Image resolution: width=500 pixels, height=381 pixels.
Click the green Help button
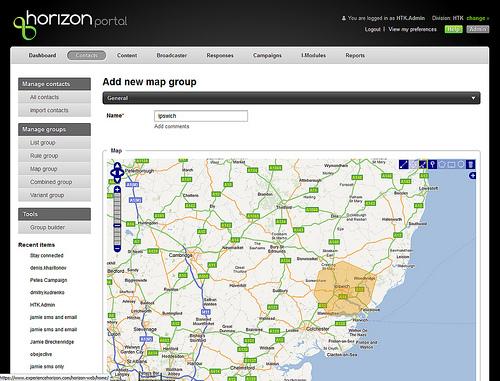point(454,29)
